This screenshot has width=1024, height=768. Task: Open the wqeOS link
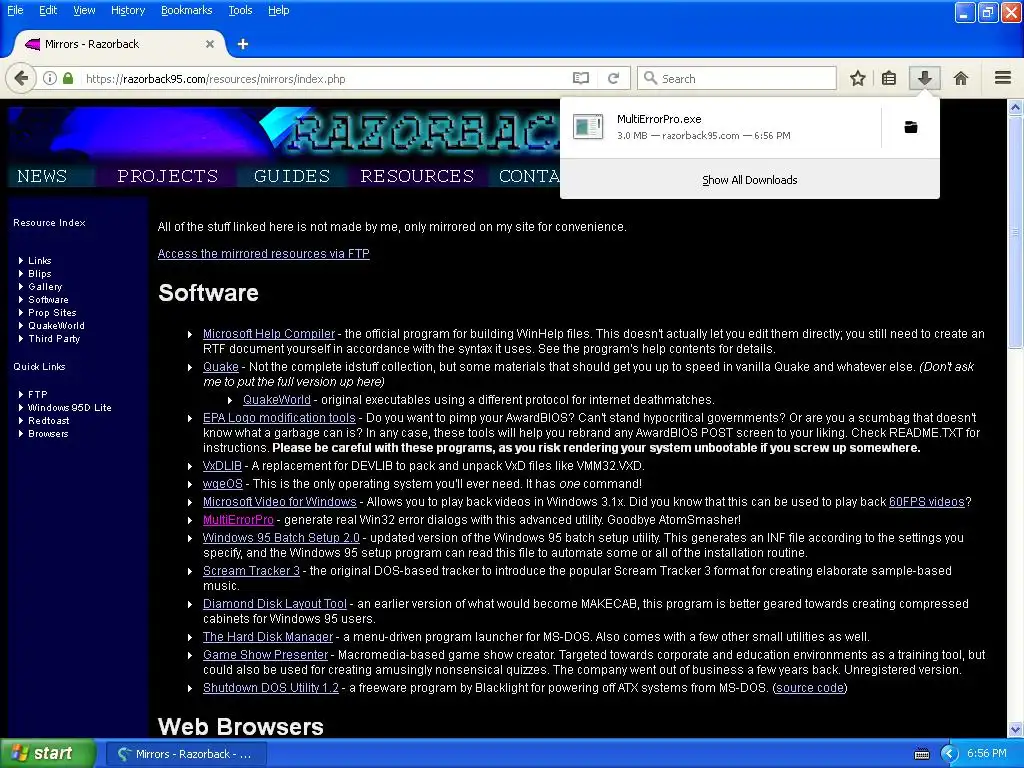[223, 484]
